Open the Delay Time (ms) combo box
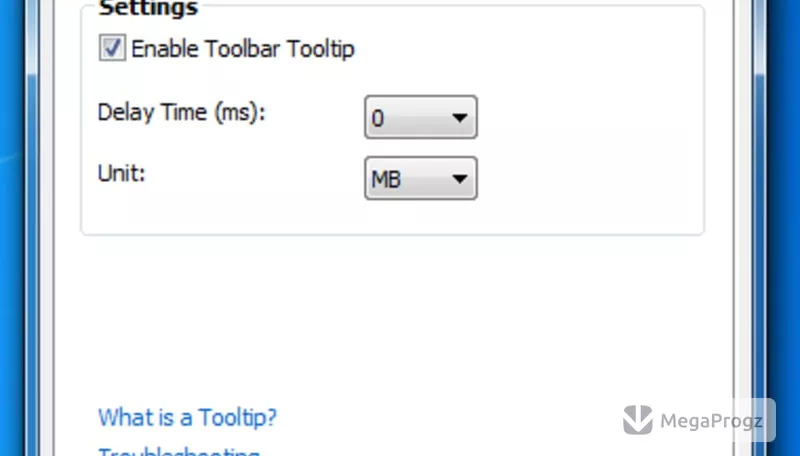 pos(421,117)
